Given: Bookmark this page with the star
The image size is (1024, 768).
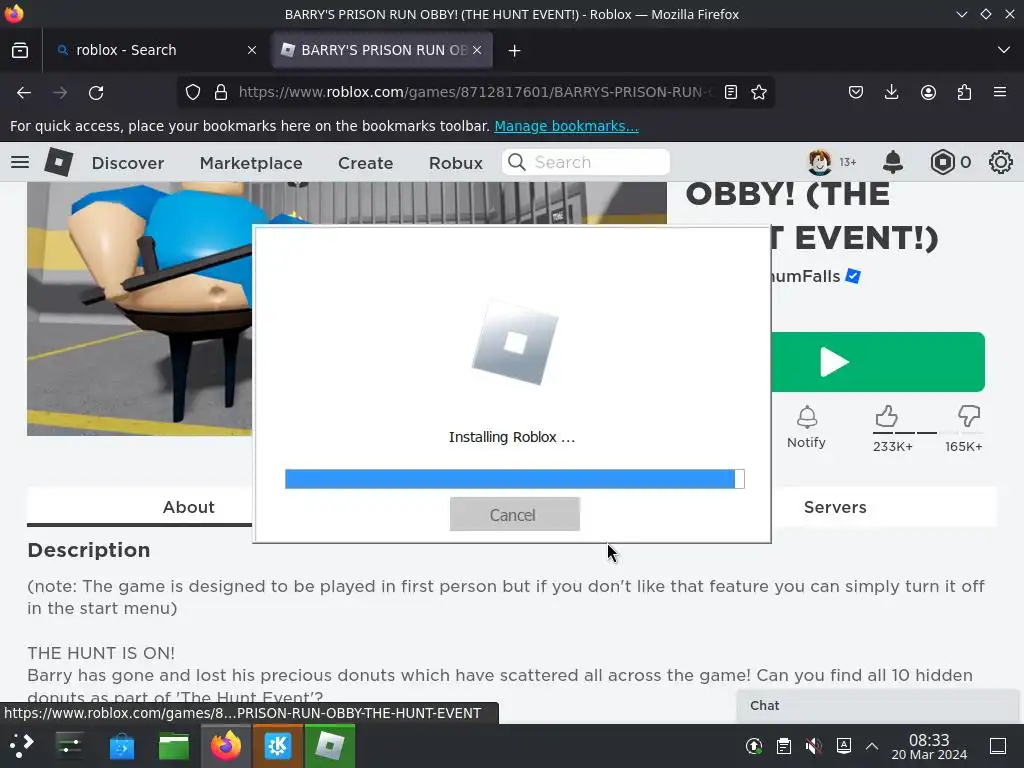Looking at the screenshot, I should click(758, 93).
